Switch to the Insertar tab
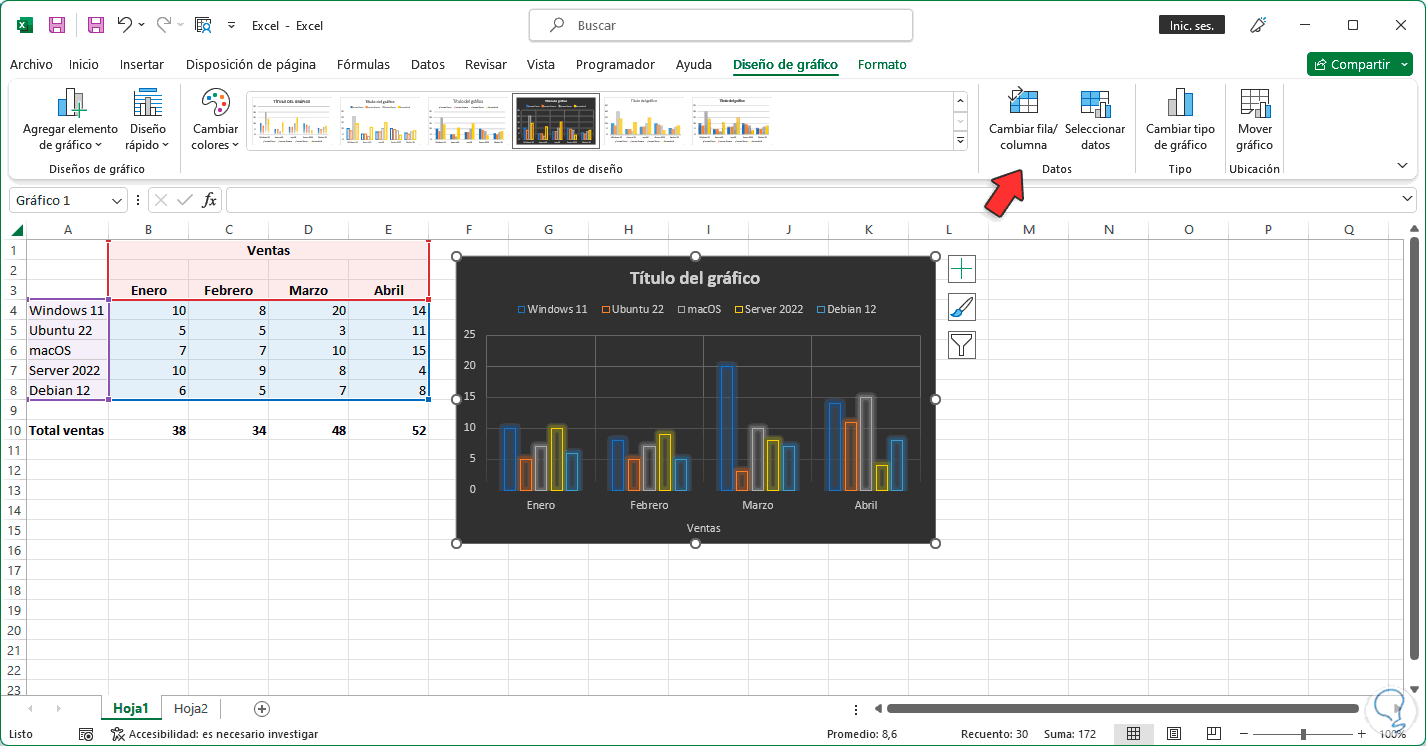The height and width of the screenshot is (746, 1426). (x=142, y=64)
